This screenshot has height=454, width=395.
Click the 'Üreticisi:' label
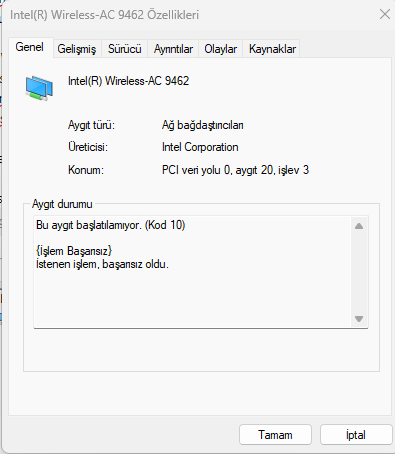tap(88, 147)
